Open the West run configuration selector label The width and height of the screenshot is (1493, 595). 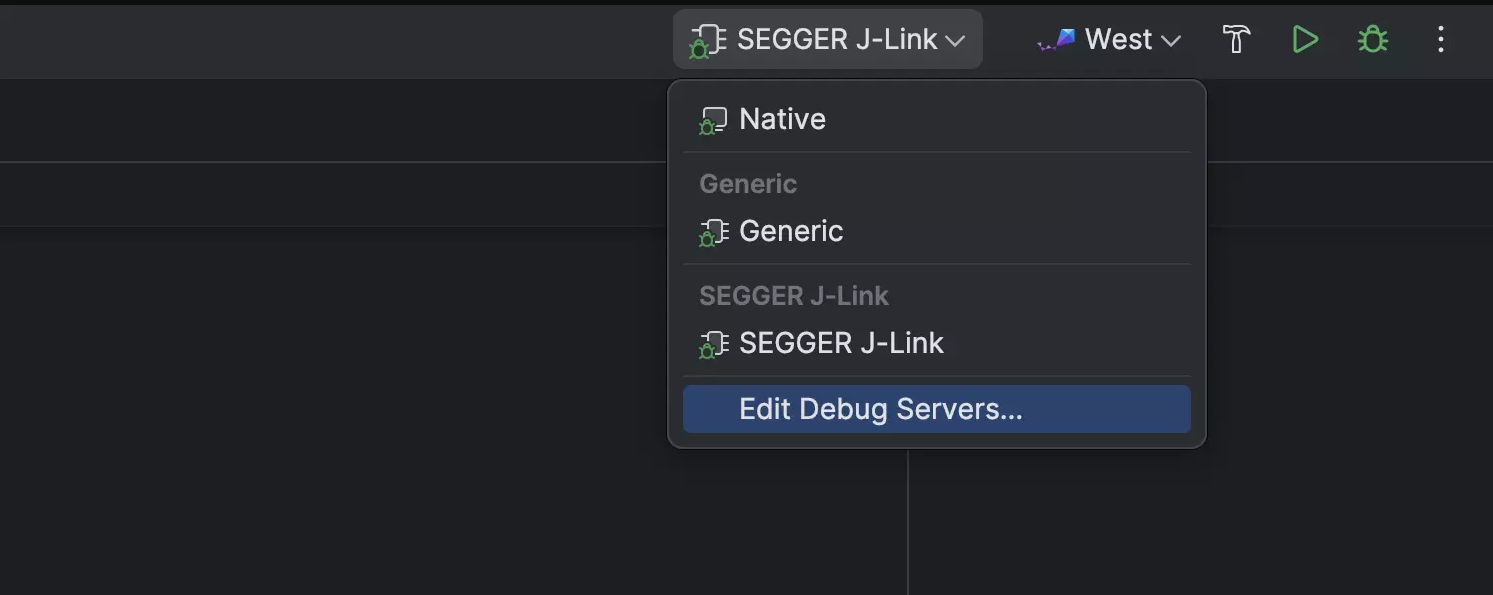1118,40
